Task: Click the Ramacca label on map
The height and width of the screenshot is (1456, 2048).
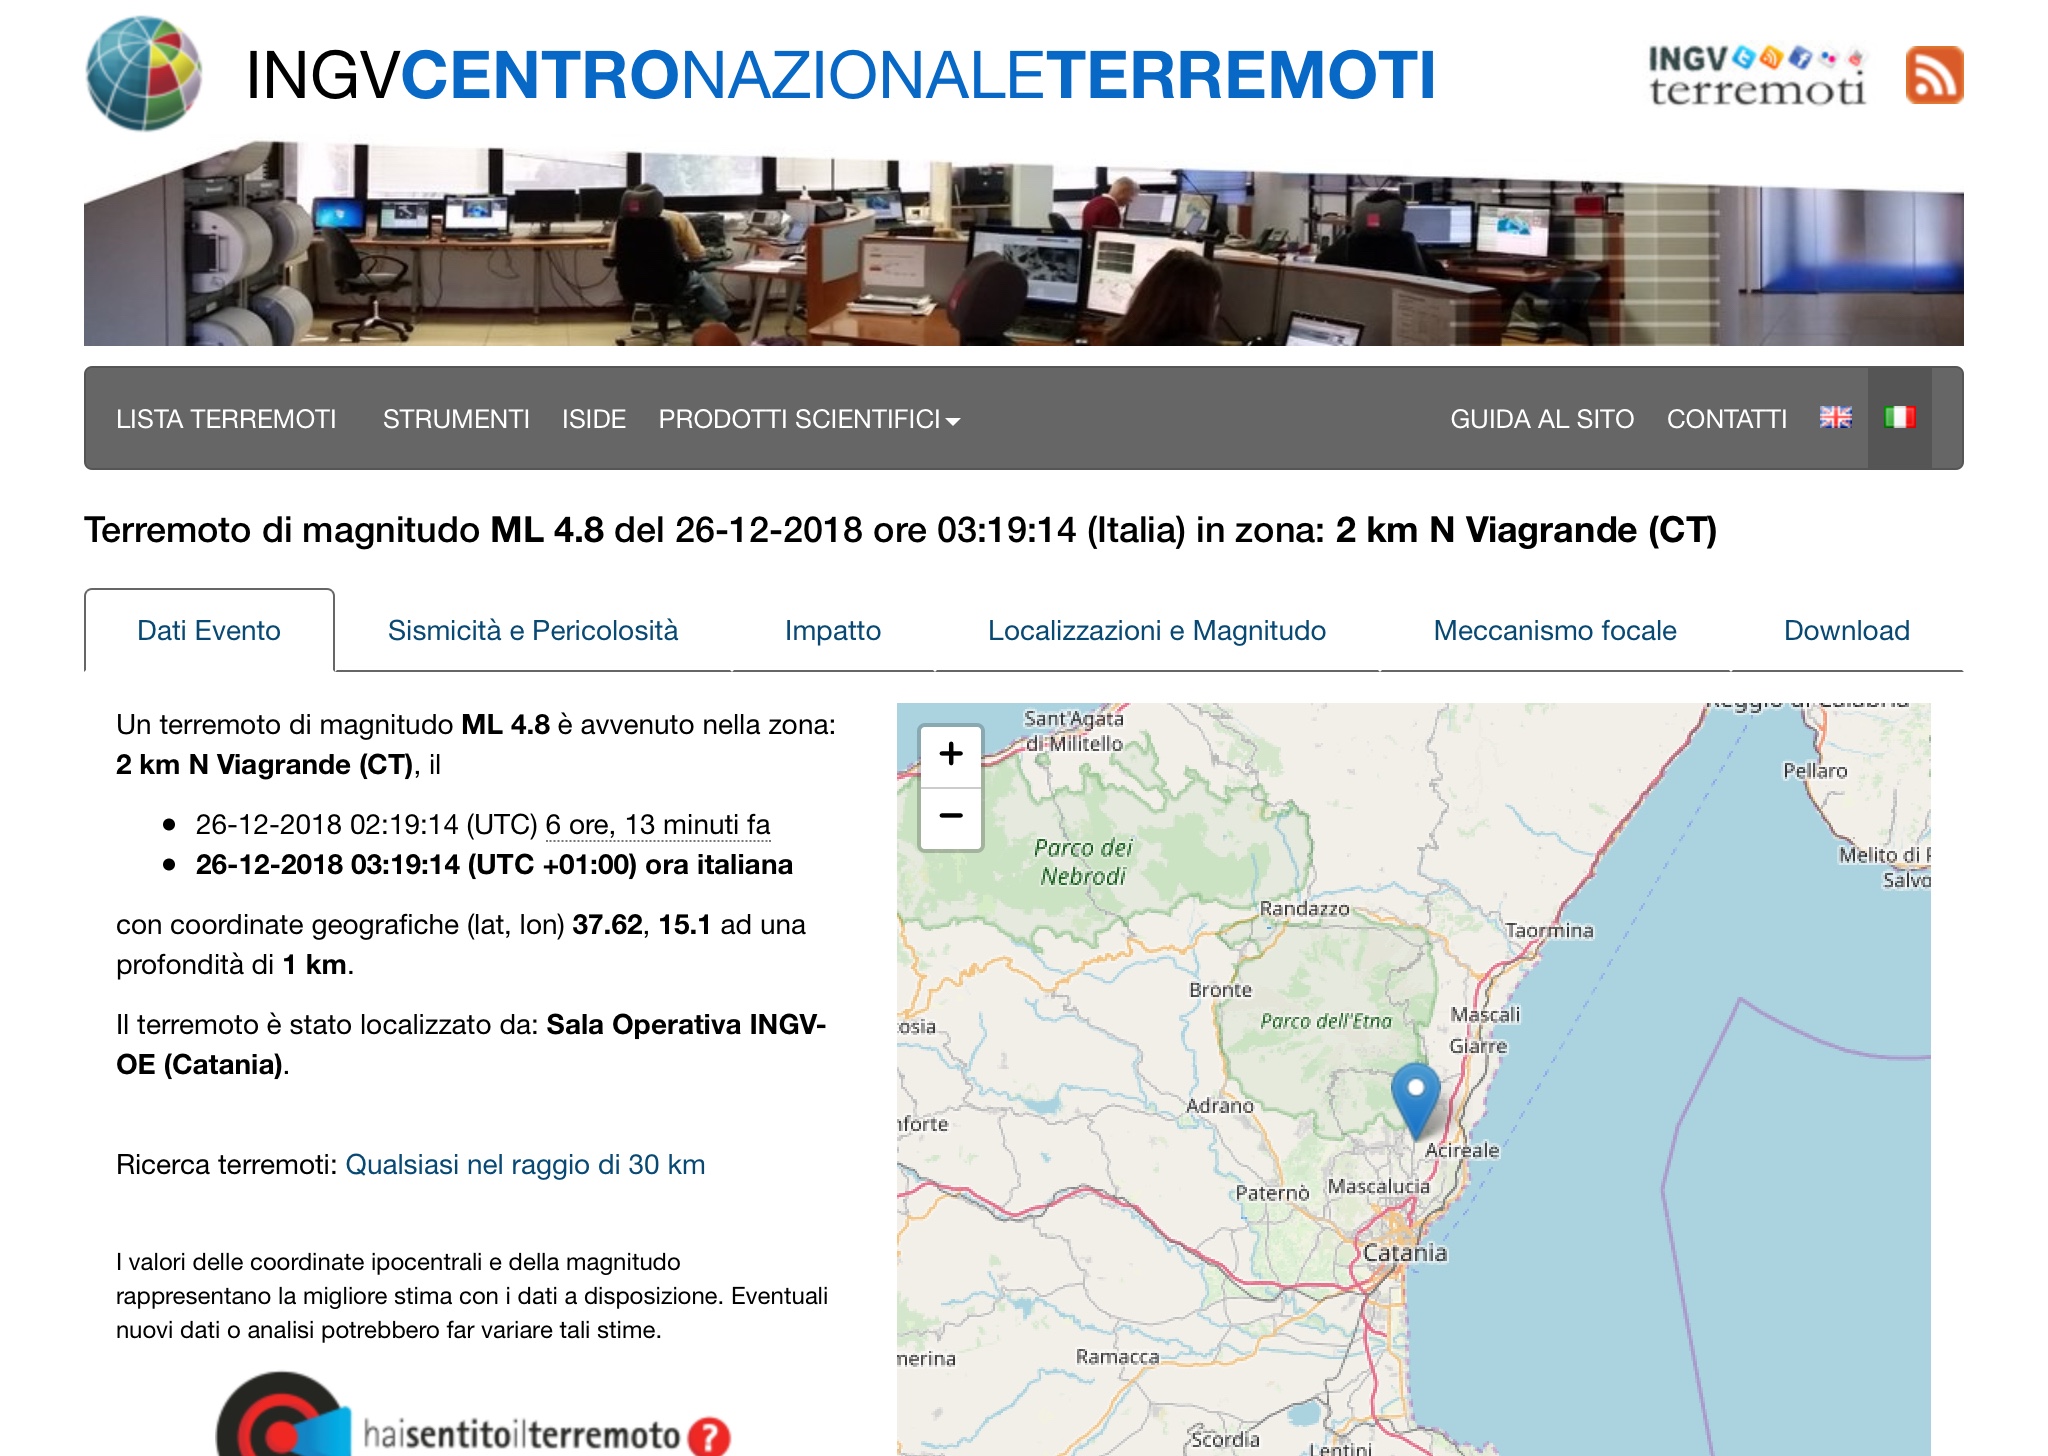Action: (1117, 1356)
